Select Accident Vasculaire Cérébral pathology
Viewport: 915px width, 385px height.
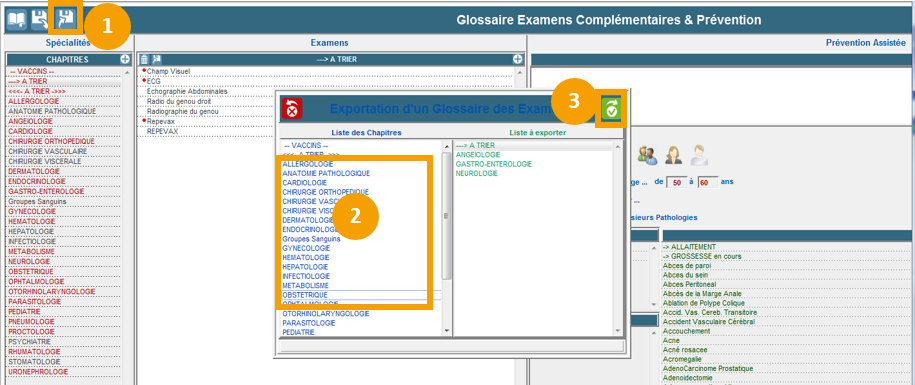[708, 321]
